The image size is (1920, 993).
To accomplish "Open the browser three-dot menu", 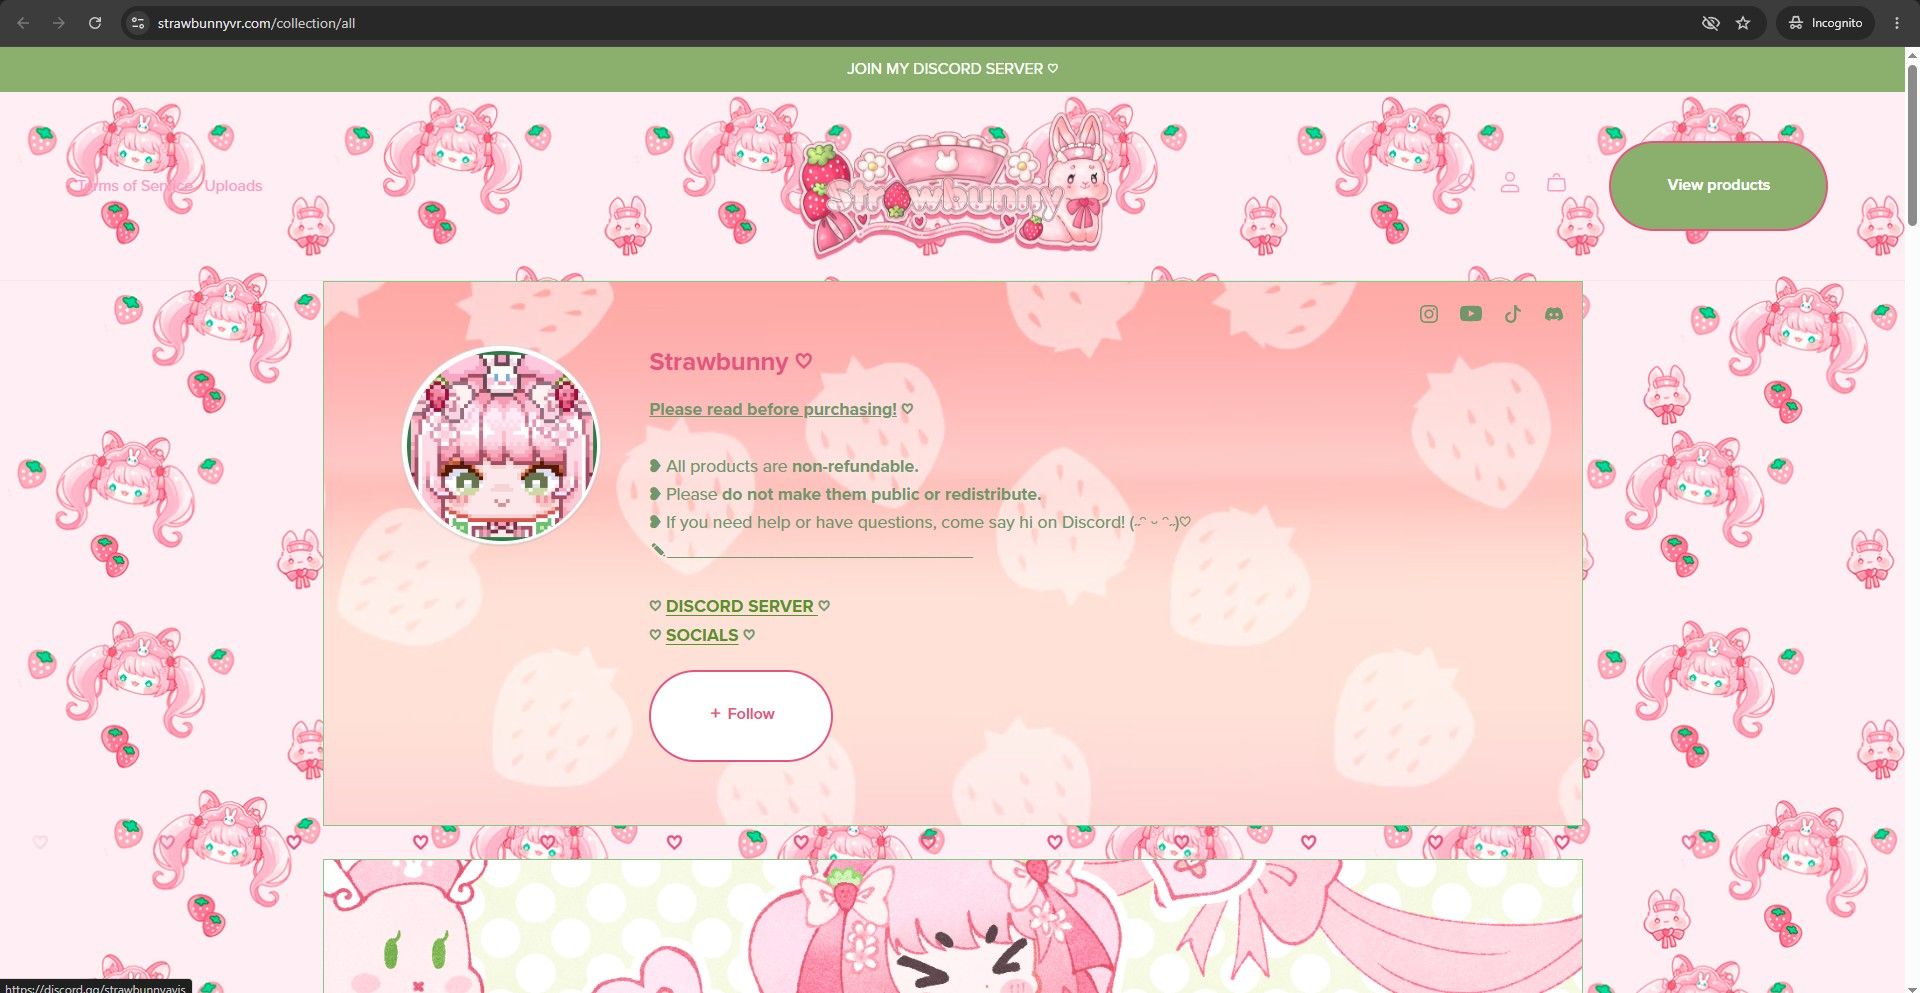I will click(x=1897, y=23).
